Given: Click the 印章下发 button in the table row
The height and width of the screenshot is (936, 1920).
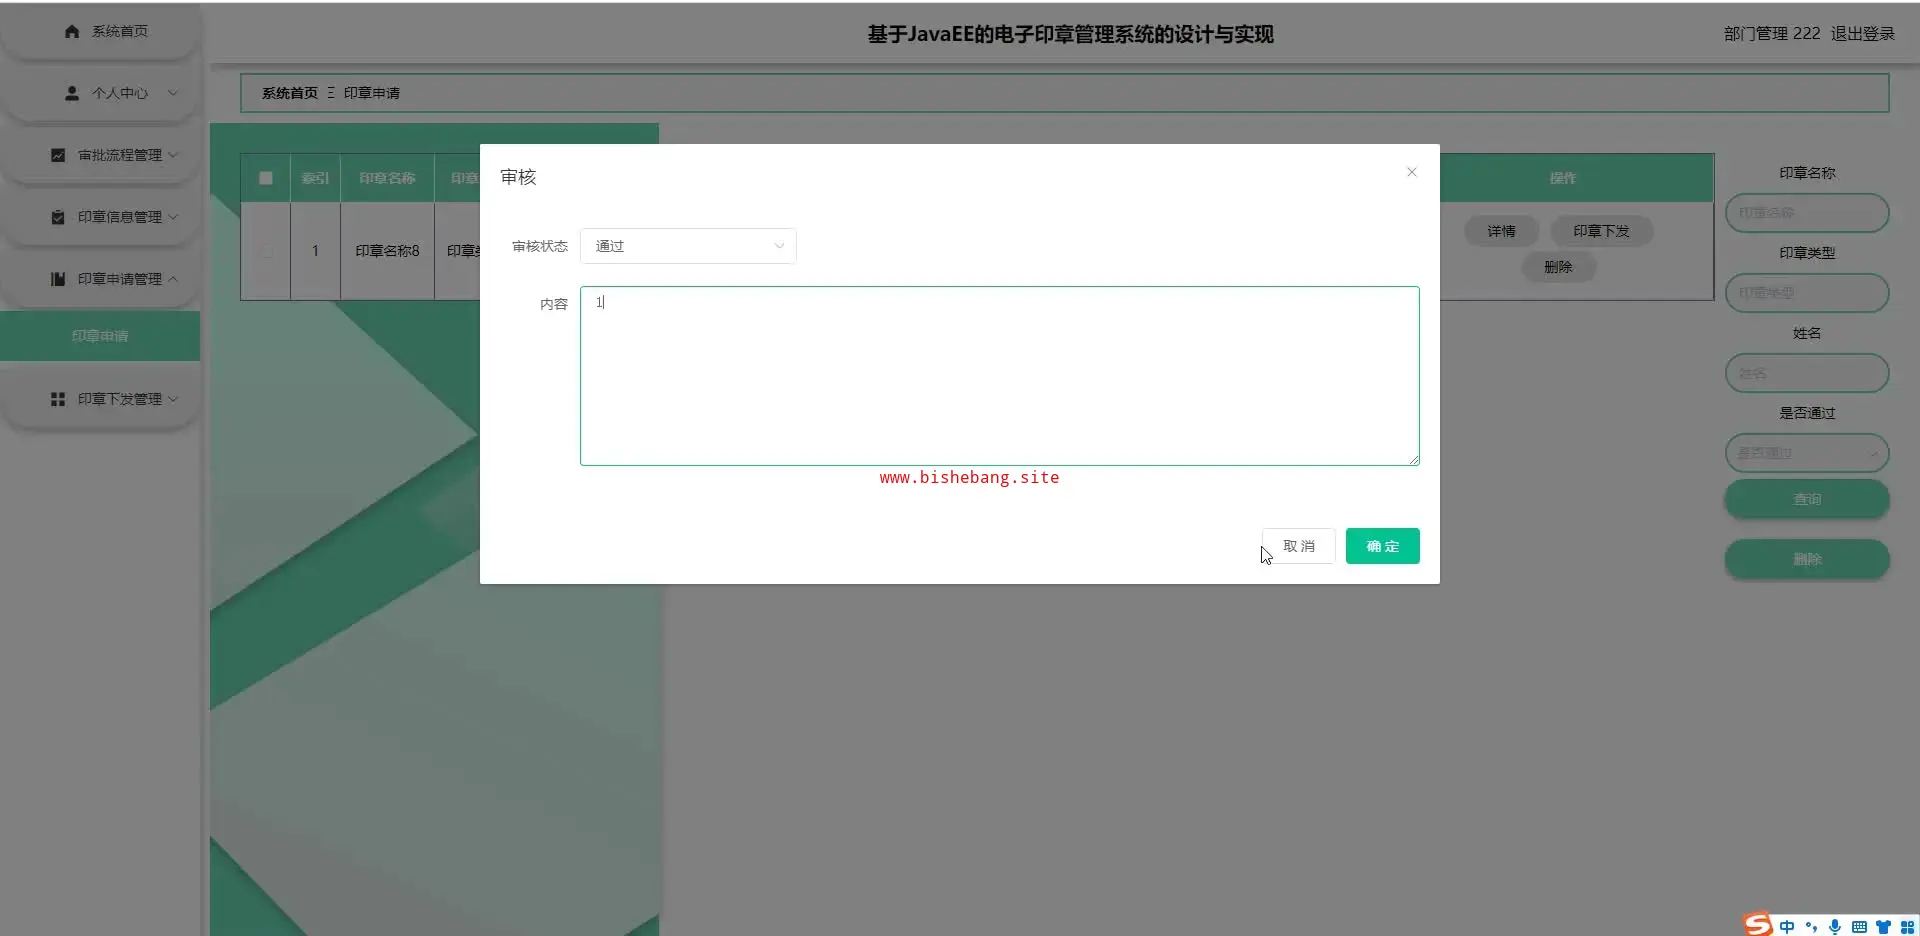Looking at the screenshot, I should [1601, 231].
